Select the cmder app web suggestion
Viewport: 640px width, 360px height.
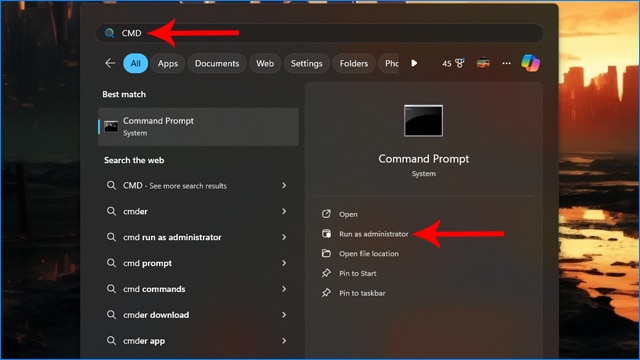[198, 341]
